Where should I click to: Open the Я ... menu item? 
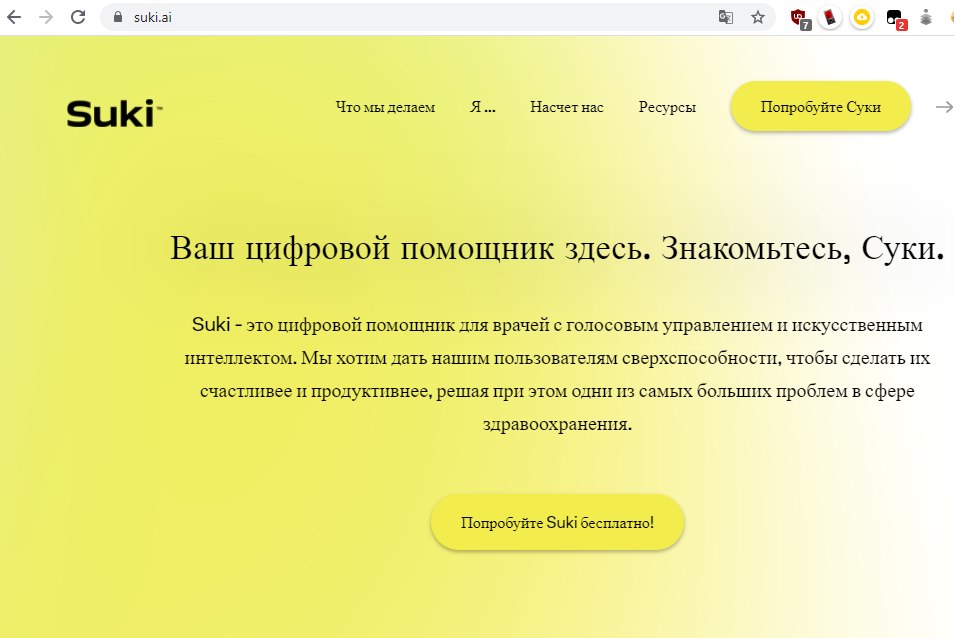(x=482, y=107)
